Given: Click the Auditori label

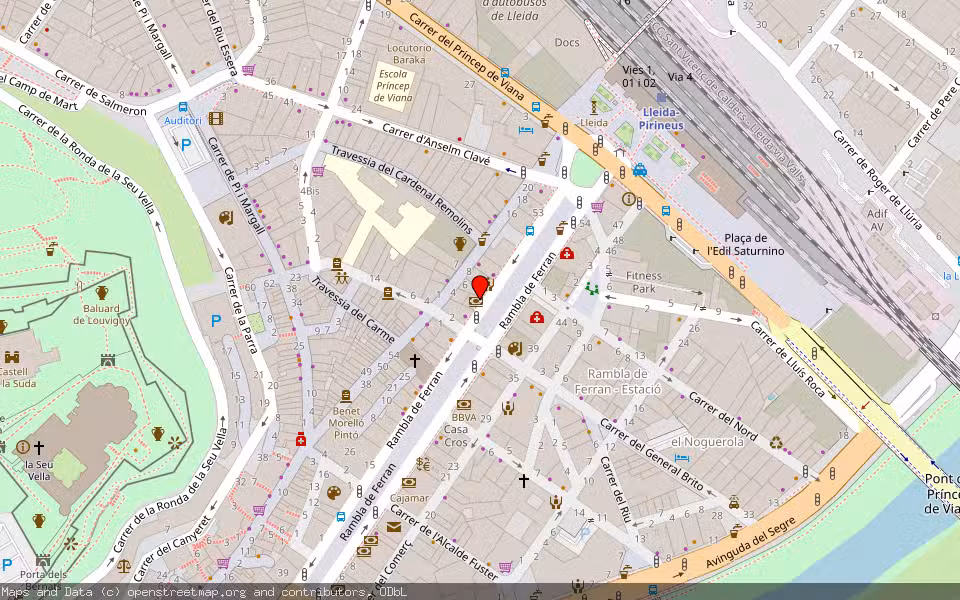Looking at the screenshot, I should click(x=182, y=119).
